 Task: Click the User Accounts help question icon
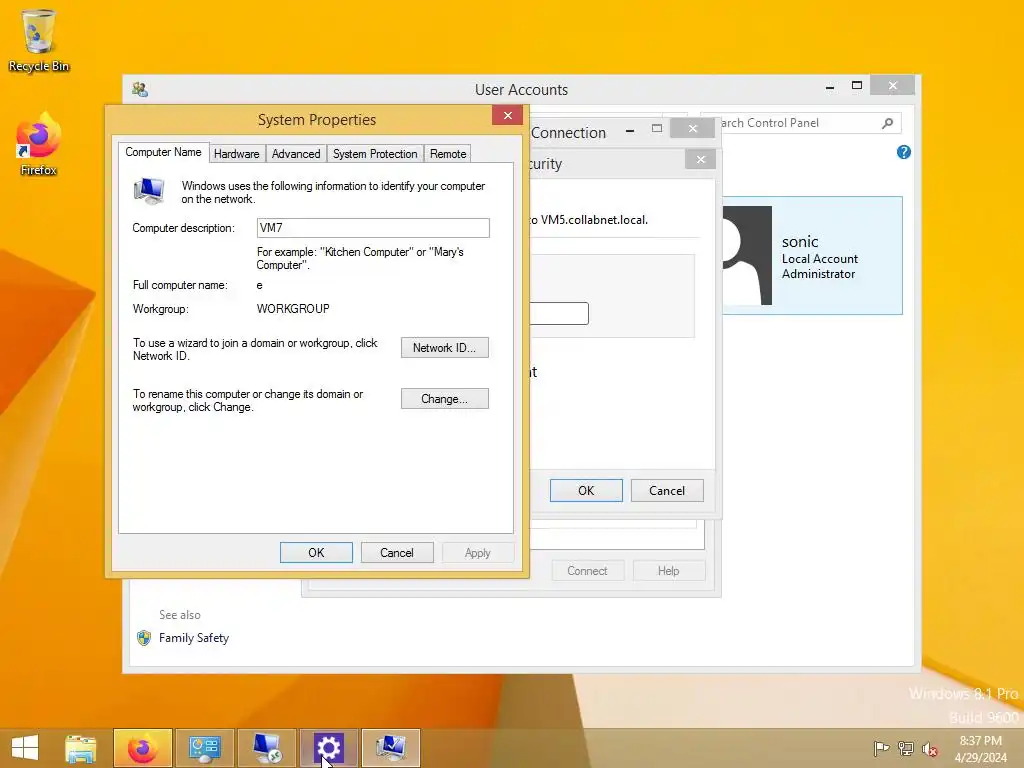904,152
